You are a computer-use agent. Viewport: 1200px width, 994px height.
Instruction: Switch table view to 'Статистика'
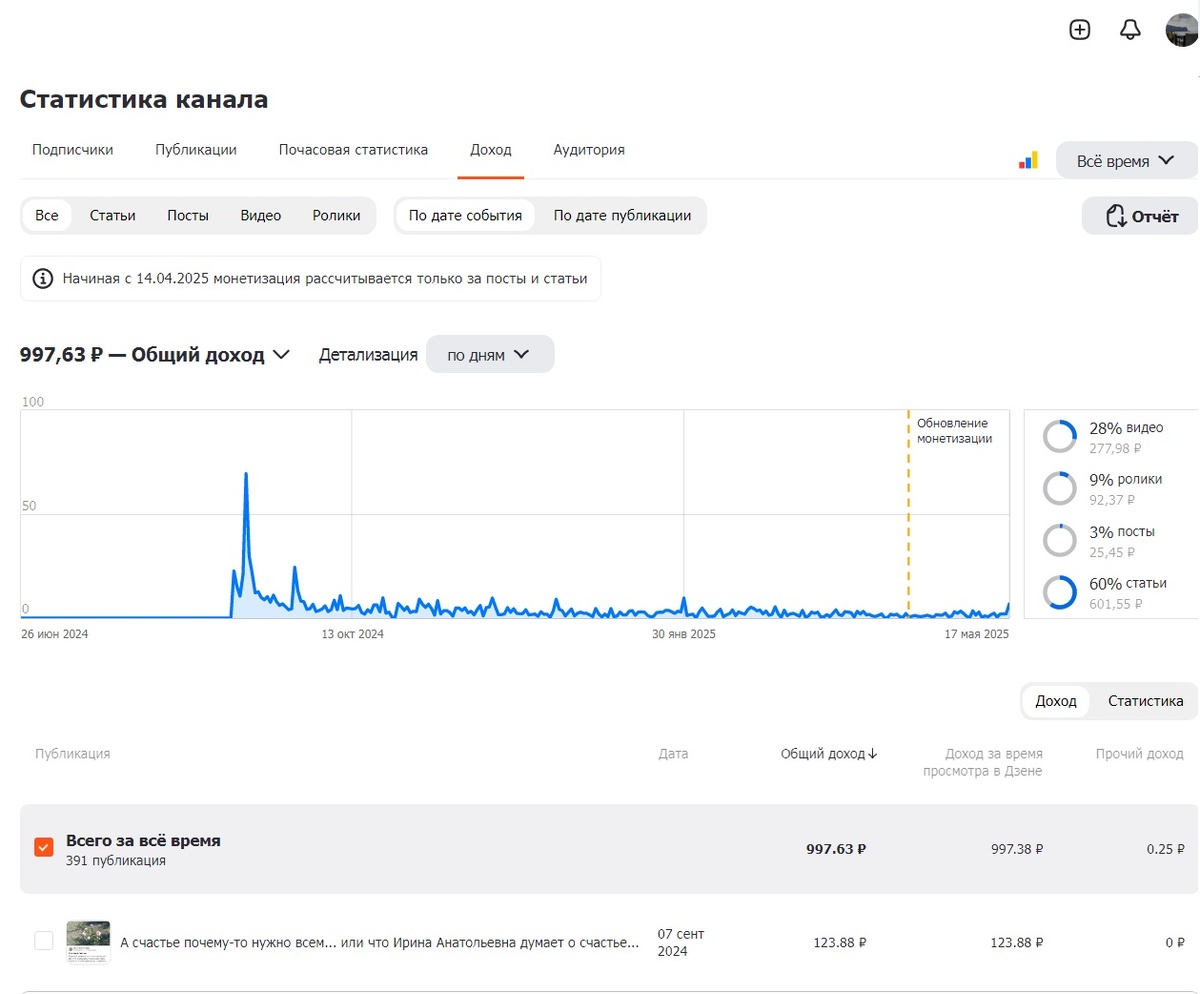coord(1145,701)
